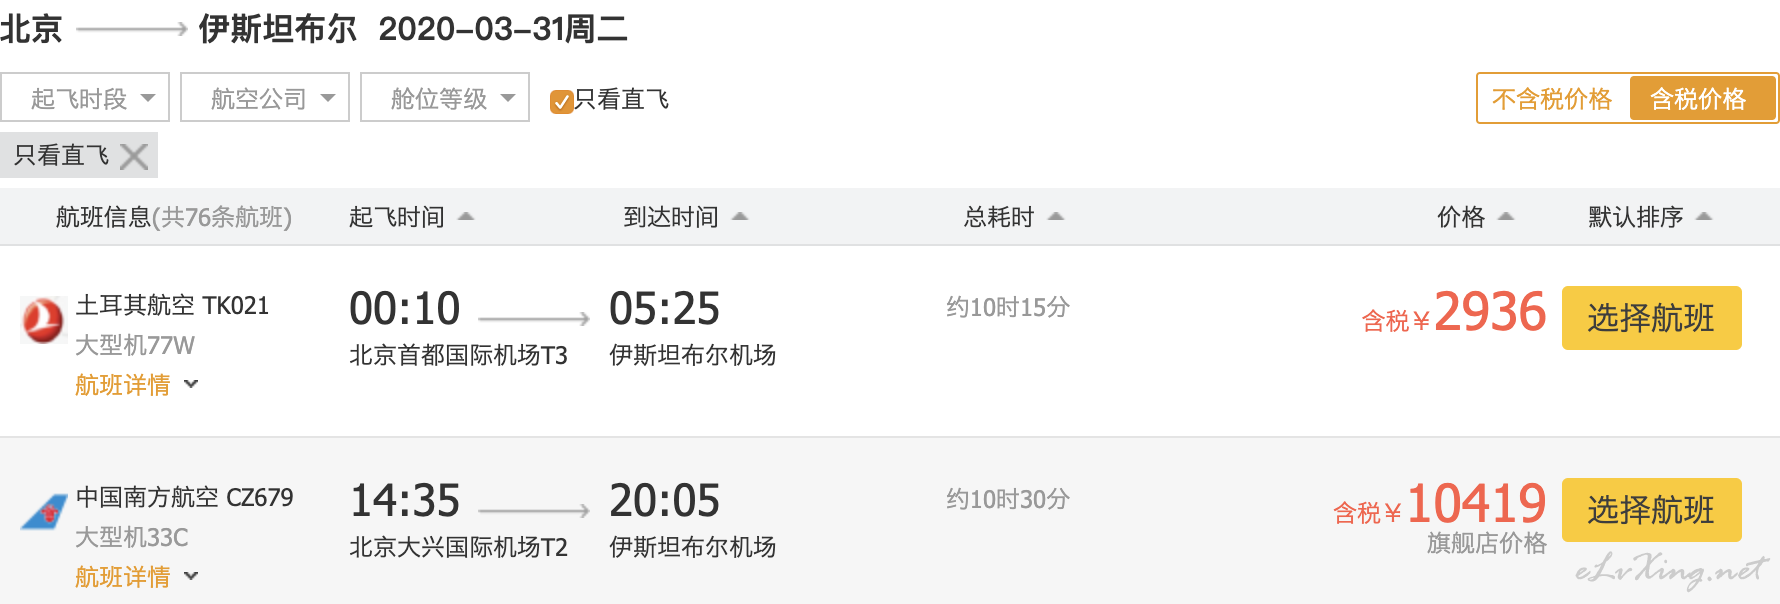Viewport: 1780px width, 604px height.
Task: Remove the 只看直飞 filter tag
Action: (133, 156)
